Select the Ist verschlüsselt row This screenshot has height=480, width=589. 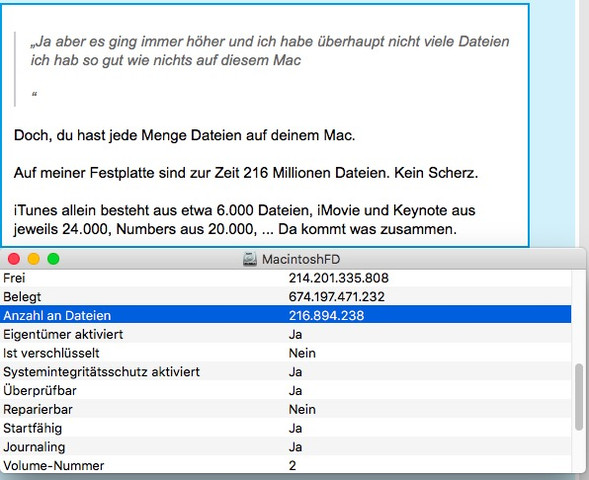[285, 353]
